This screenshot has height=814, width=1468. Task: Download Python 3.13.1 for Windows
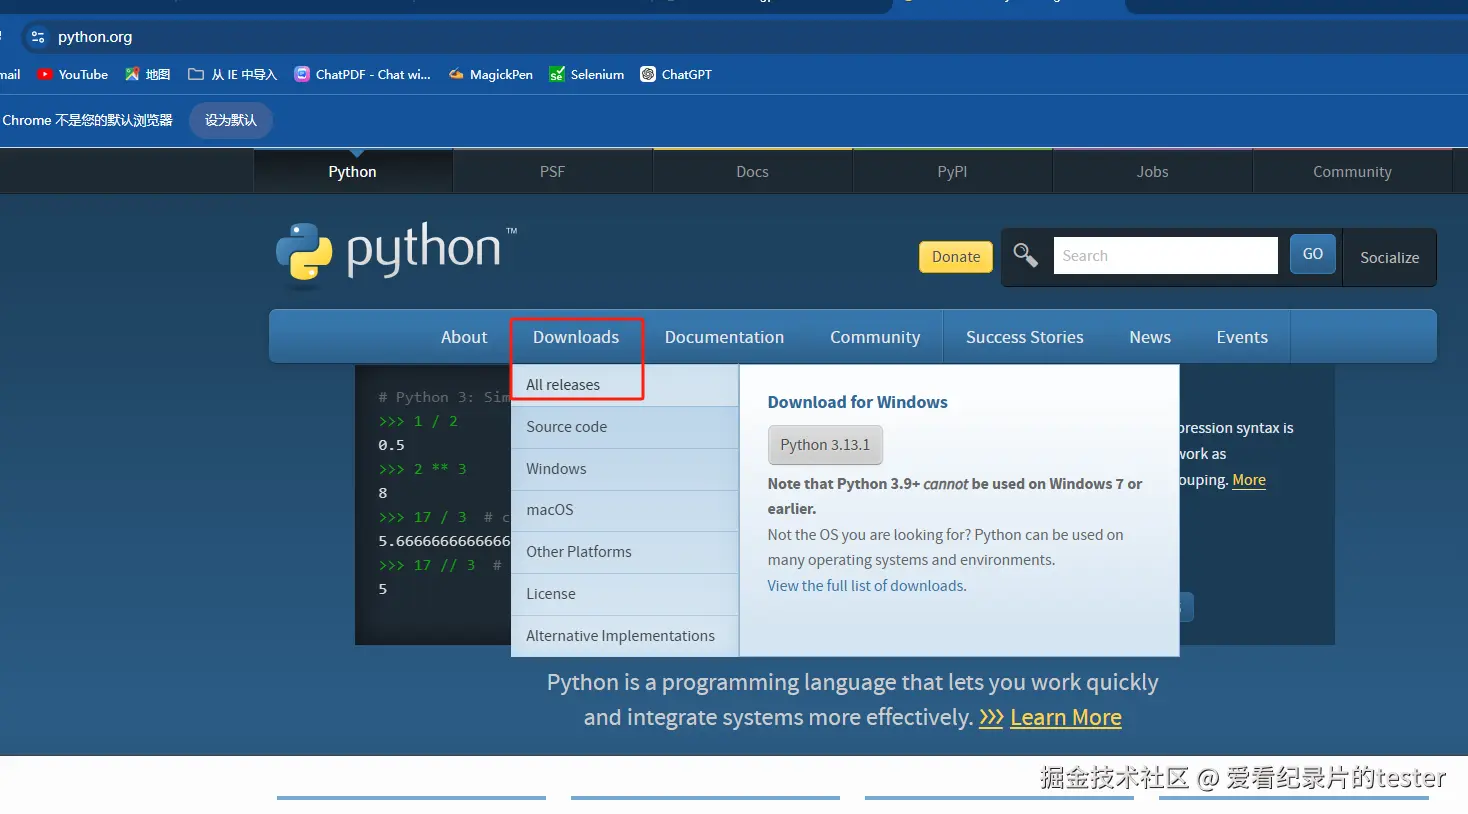[825, 445]
